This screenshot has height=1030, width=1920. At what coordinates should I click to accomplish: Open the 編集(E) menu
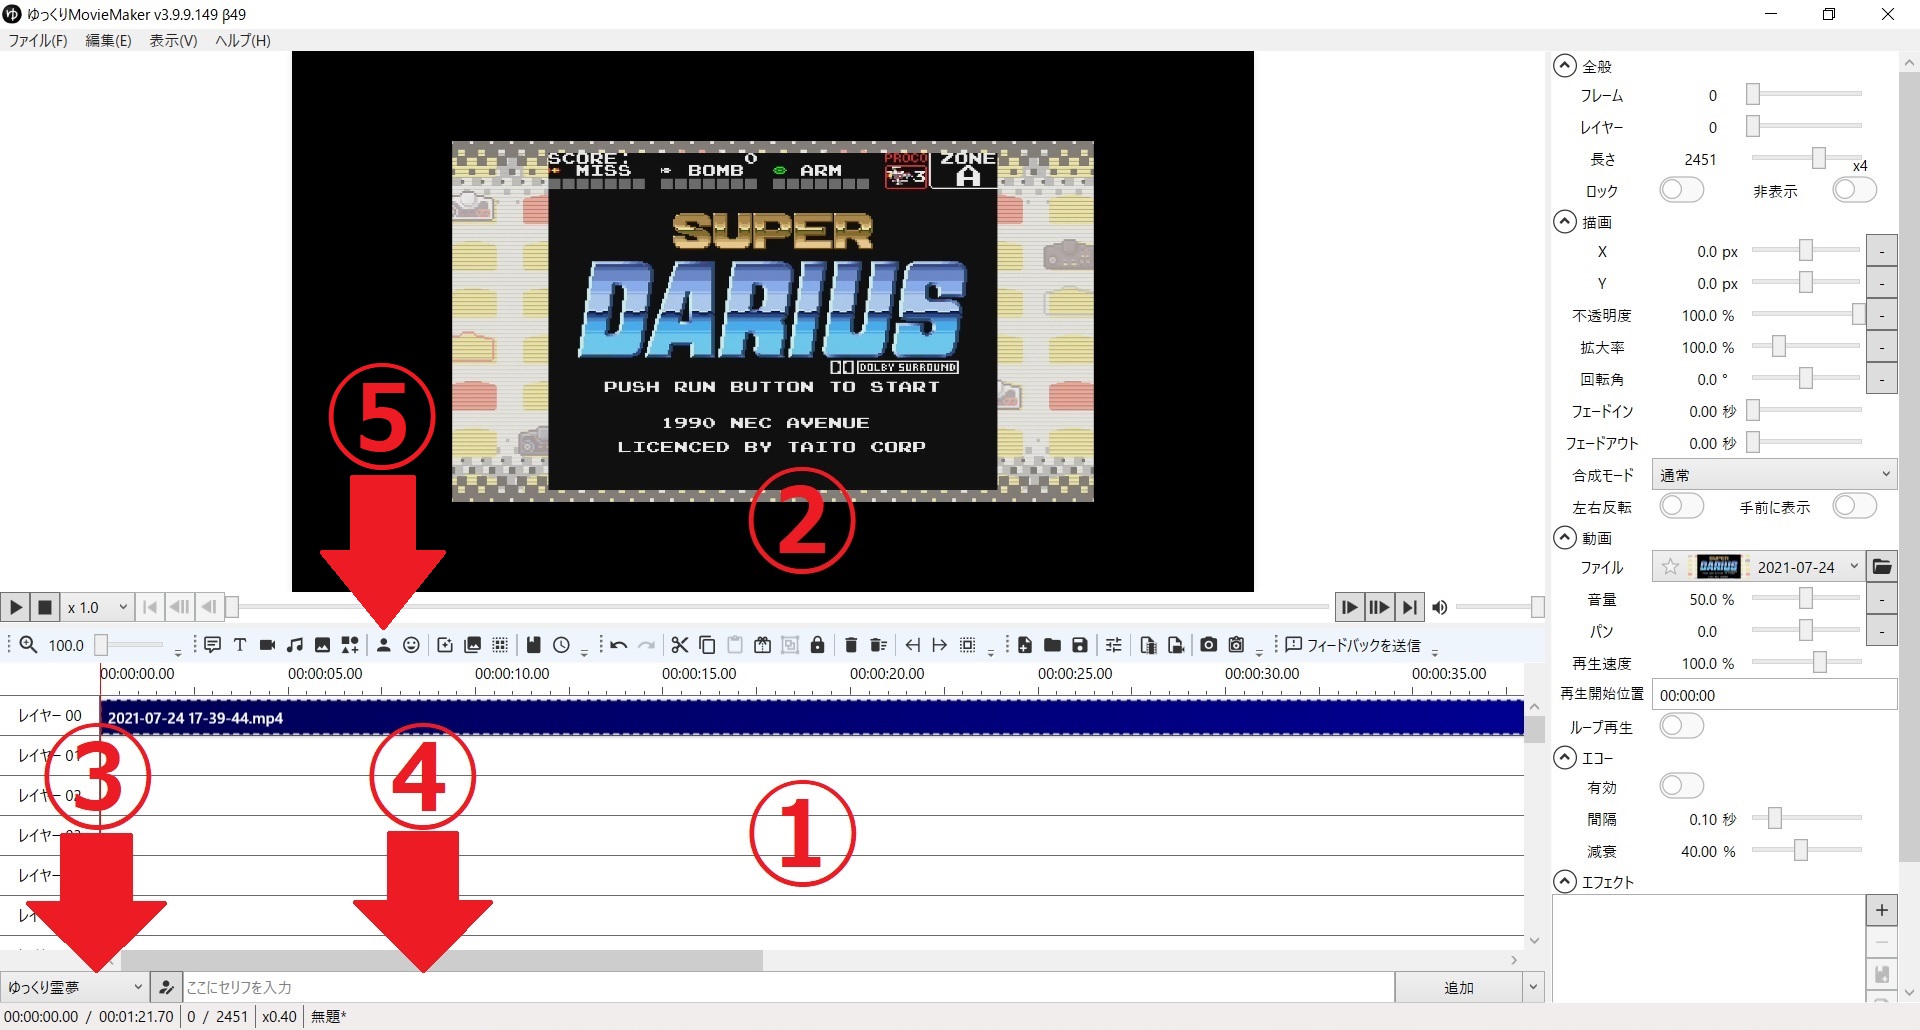[x=108, y=40]
